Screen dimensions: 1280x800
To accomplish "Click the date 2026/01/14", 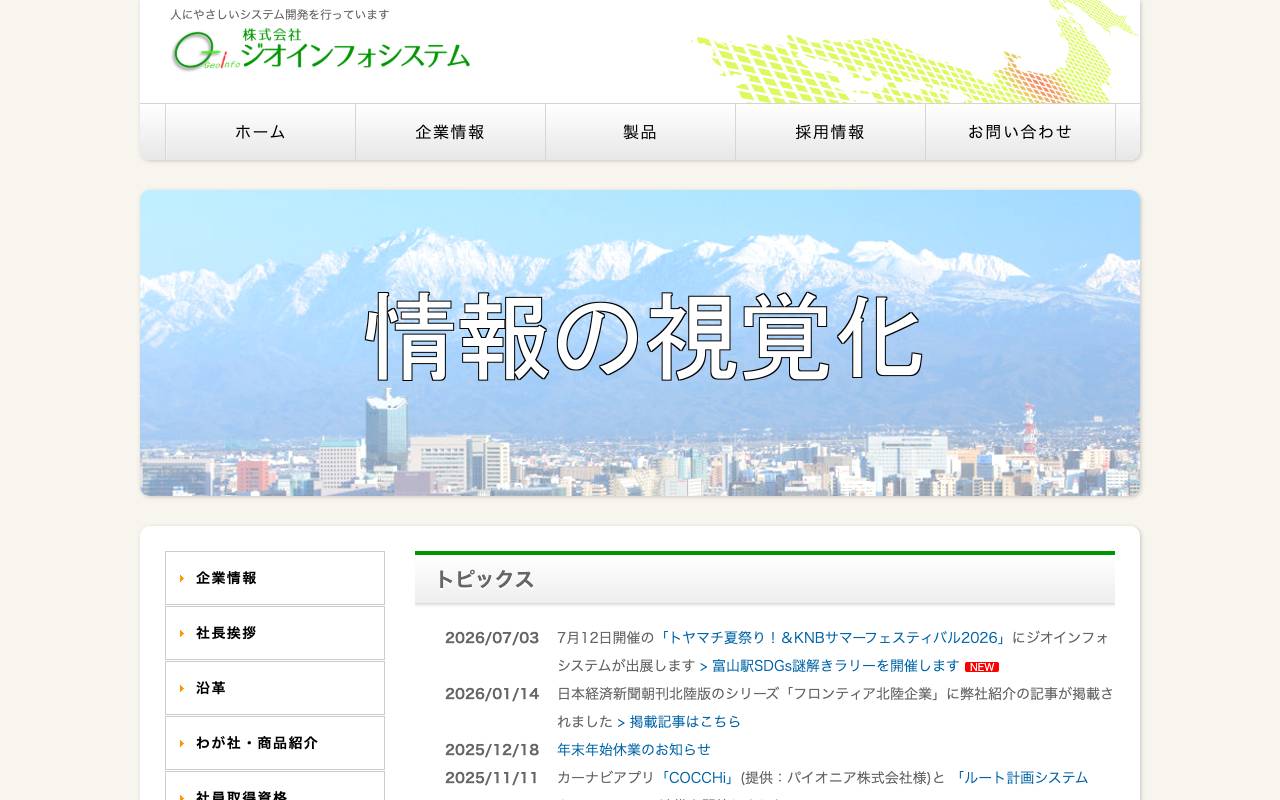I will (492, 694).
